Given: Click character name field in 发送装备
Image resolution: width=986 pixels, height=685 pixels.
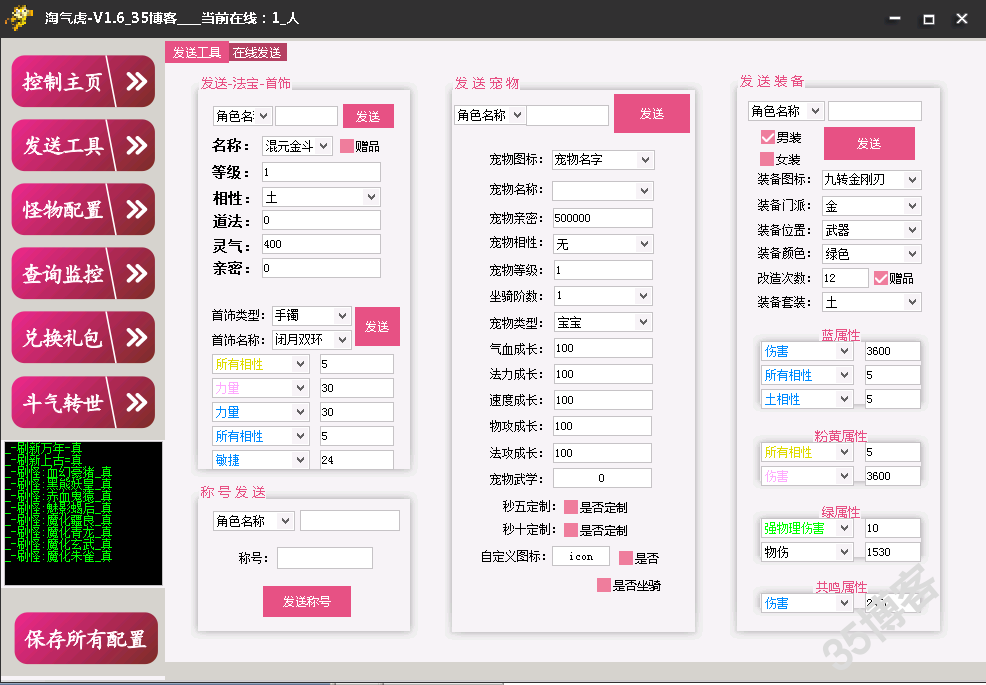Looking at the screenshot, I should 875,111.
